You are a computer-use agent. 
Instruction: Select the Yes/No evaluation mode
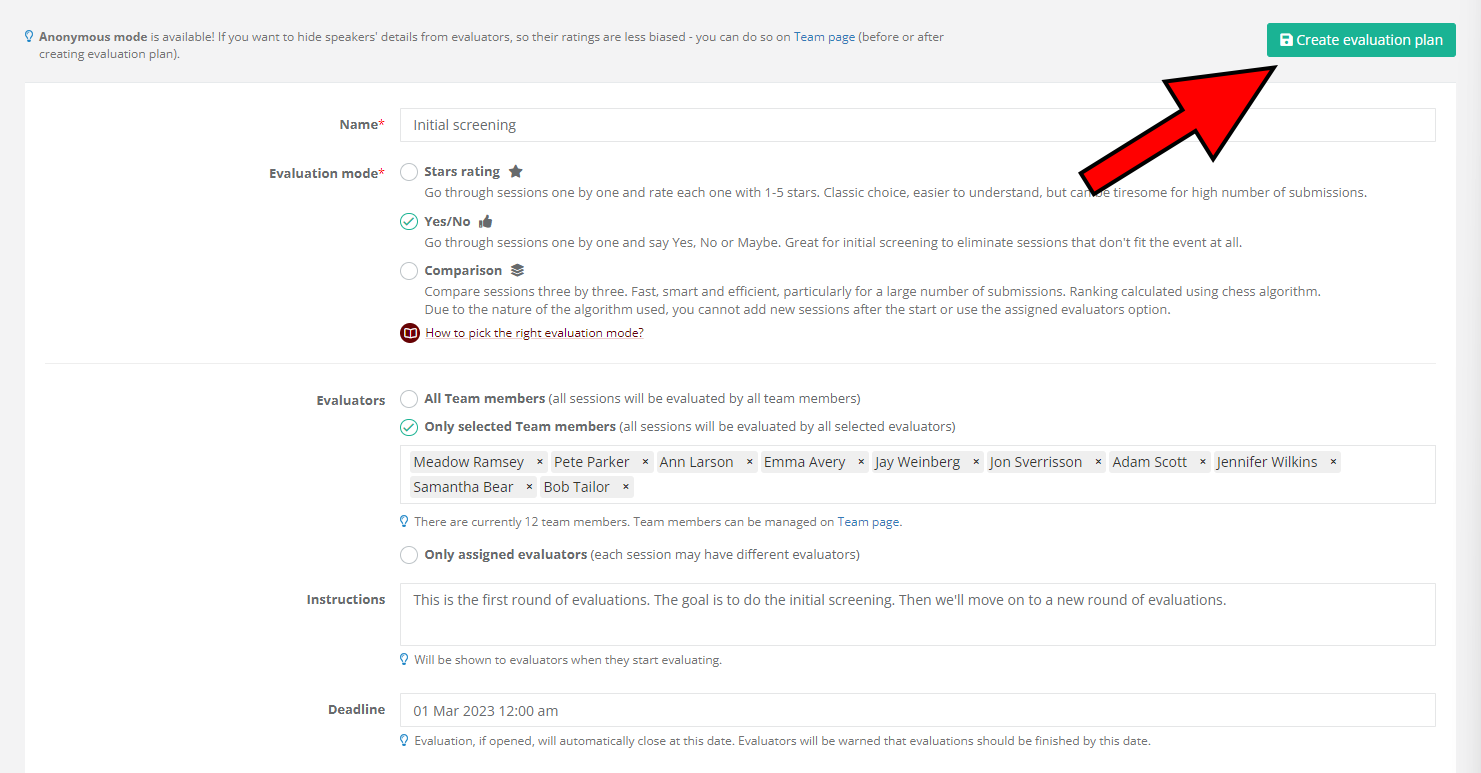pyautogui.click(x=409, y=222)
